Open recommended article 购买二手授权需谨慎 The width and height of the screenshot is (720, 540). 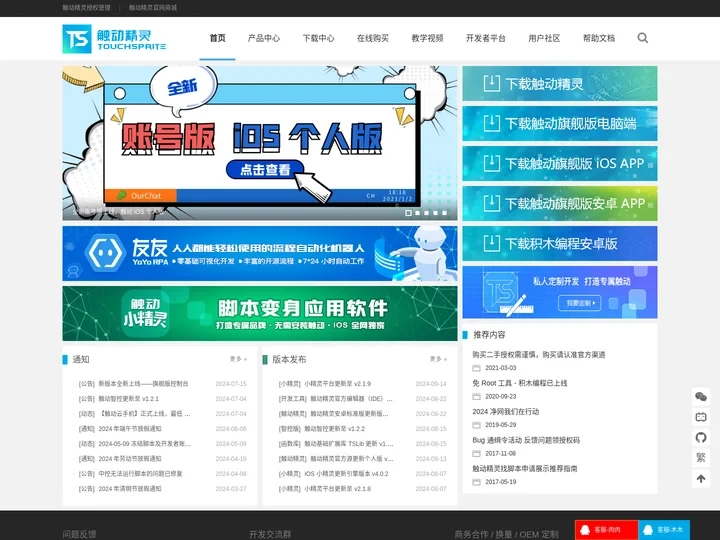click(x=539, y=355)
